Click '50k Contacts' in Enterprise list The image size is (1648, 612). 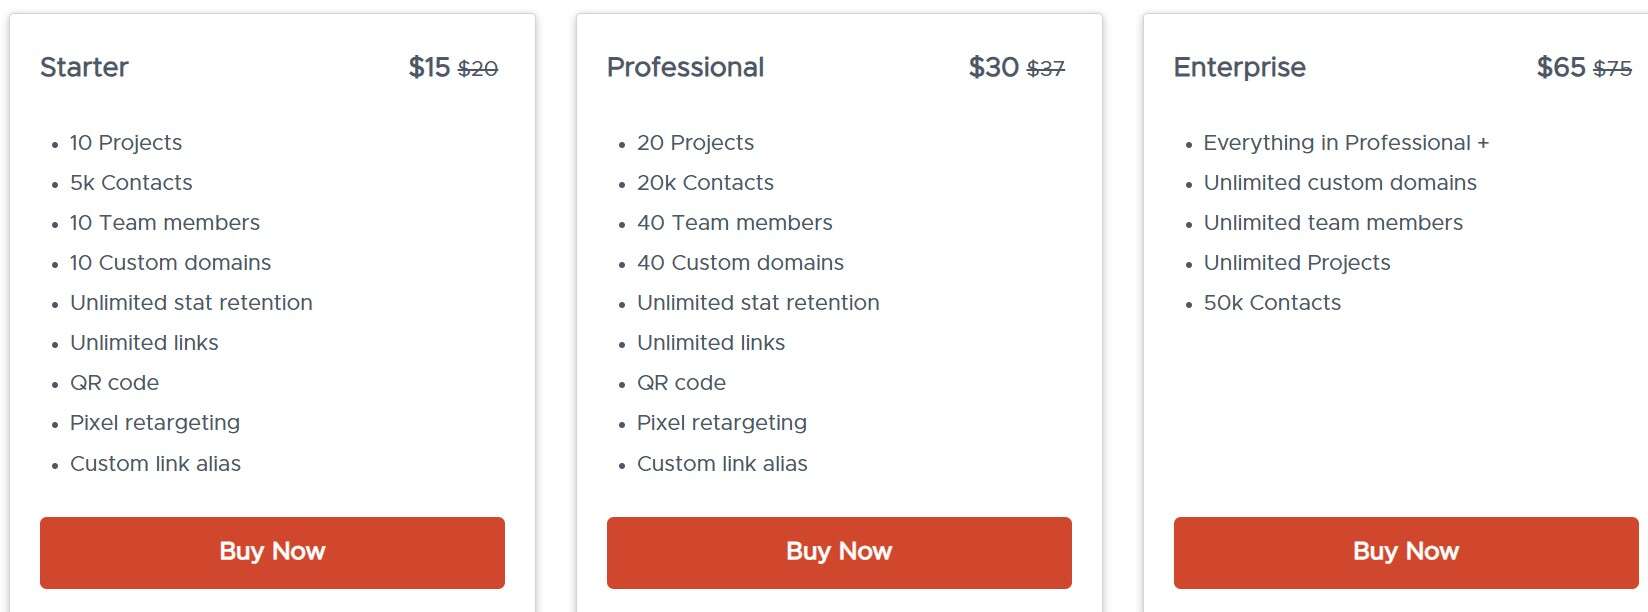[1272, 303]
